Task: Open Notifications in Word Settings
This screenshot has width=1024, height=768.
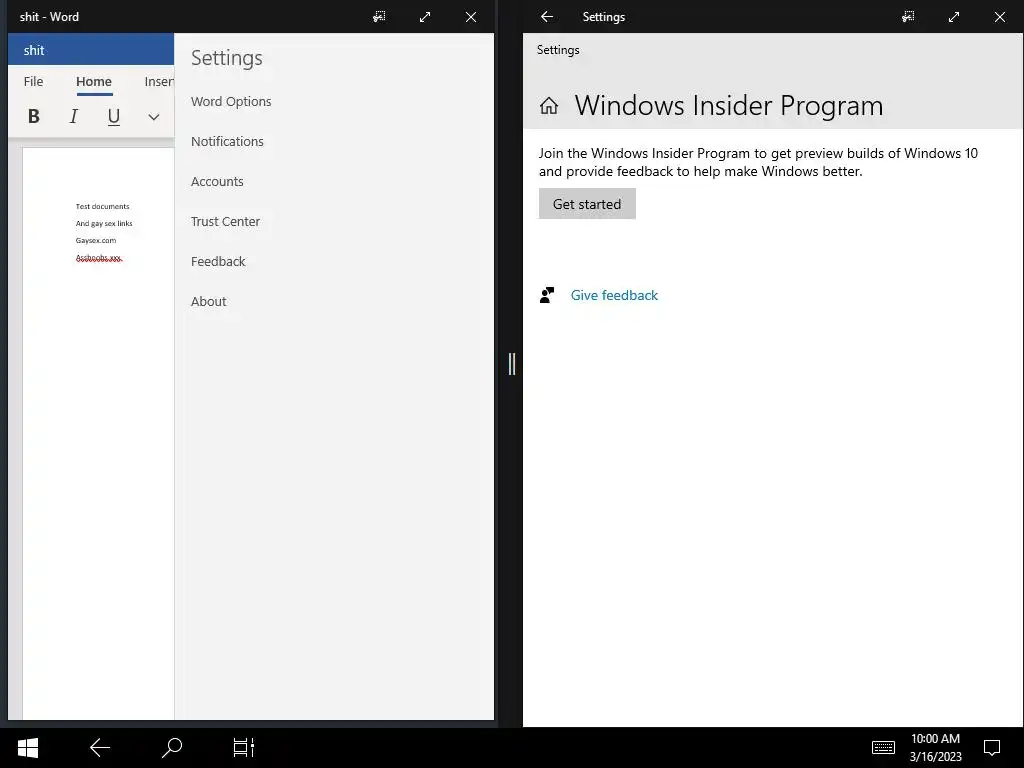Action: tap(227, 141)
